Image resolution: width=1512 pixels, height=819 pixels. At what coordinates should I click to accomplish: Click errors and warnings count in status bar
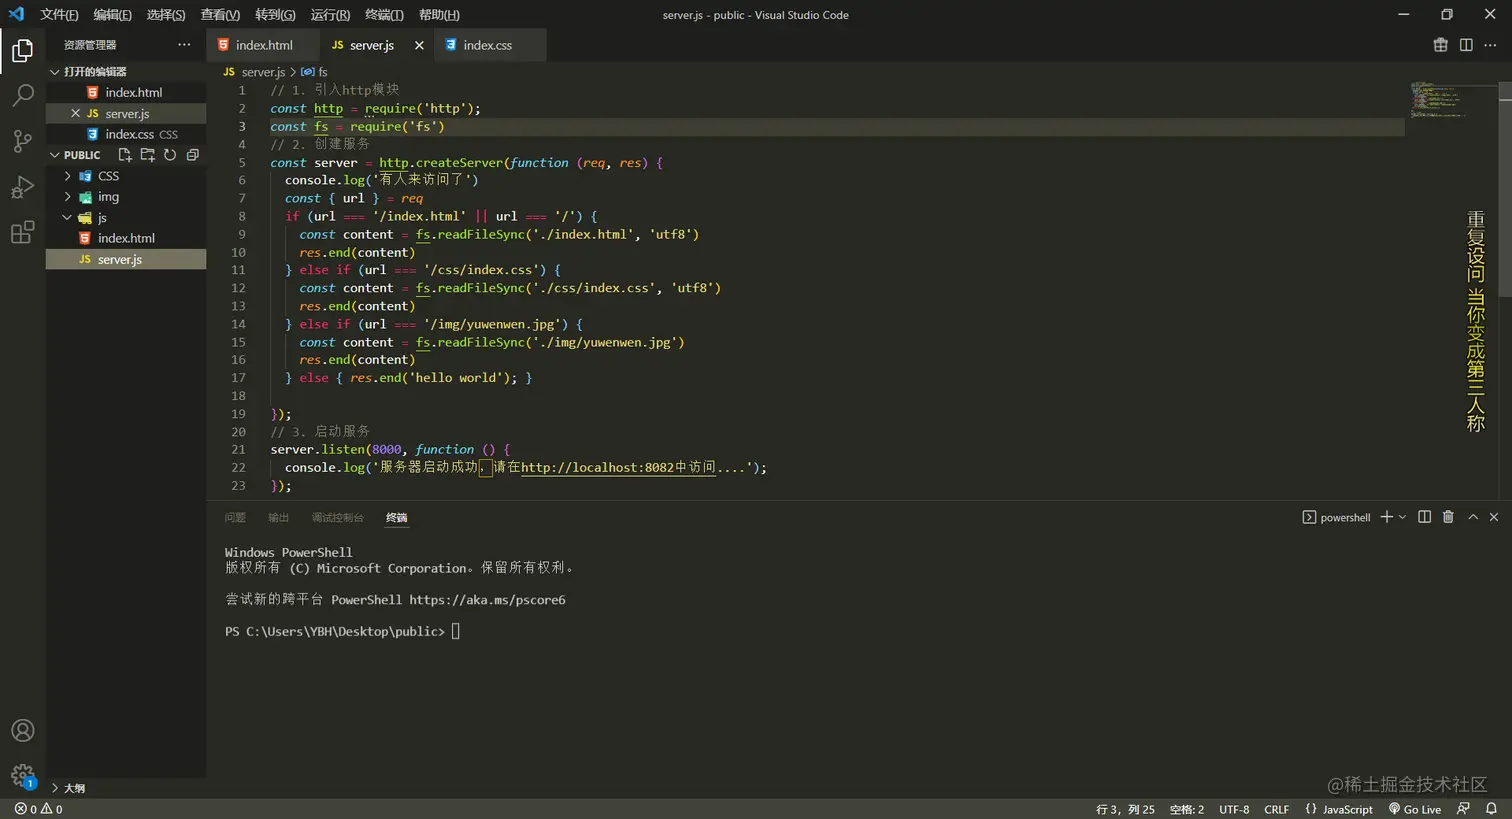[x=39, y=809]
